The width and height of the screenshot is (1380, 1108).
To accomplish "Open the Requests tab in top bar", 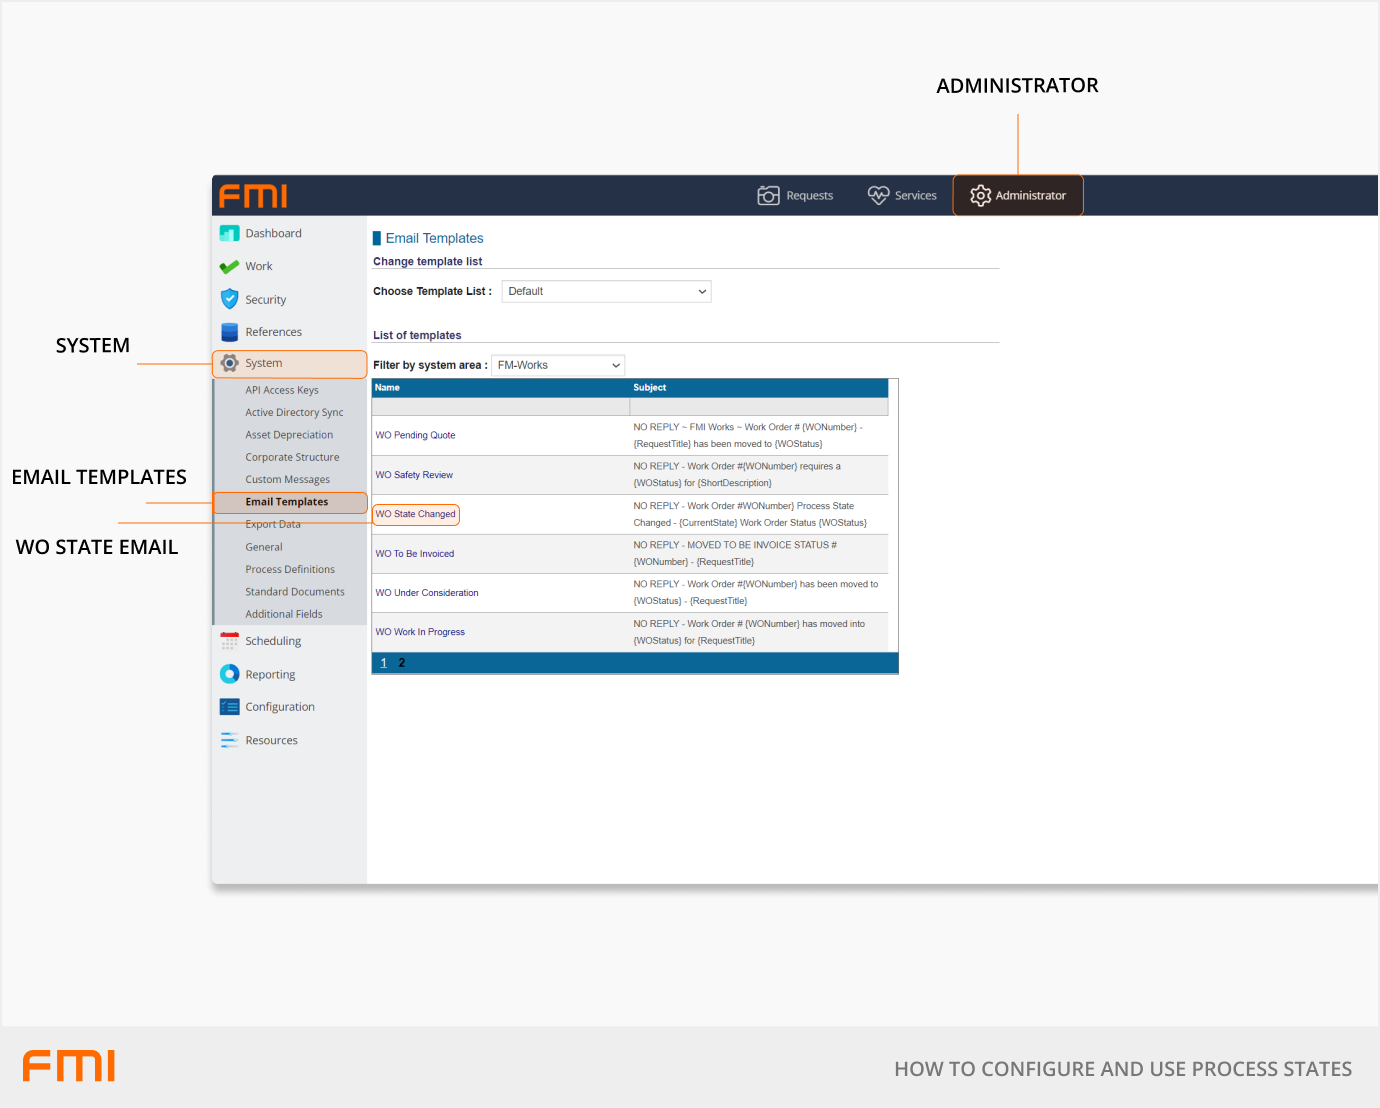I will pos(795,196).
